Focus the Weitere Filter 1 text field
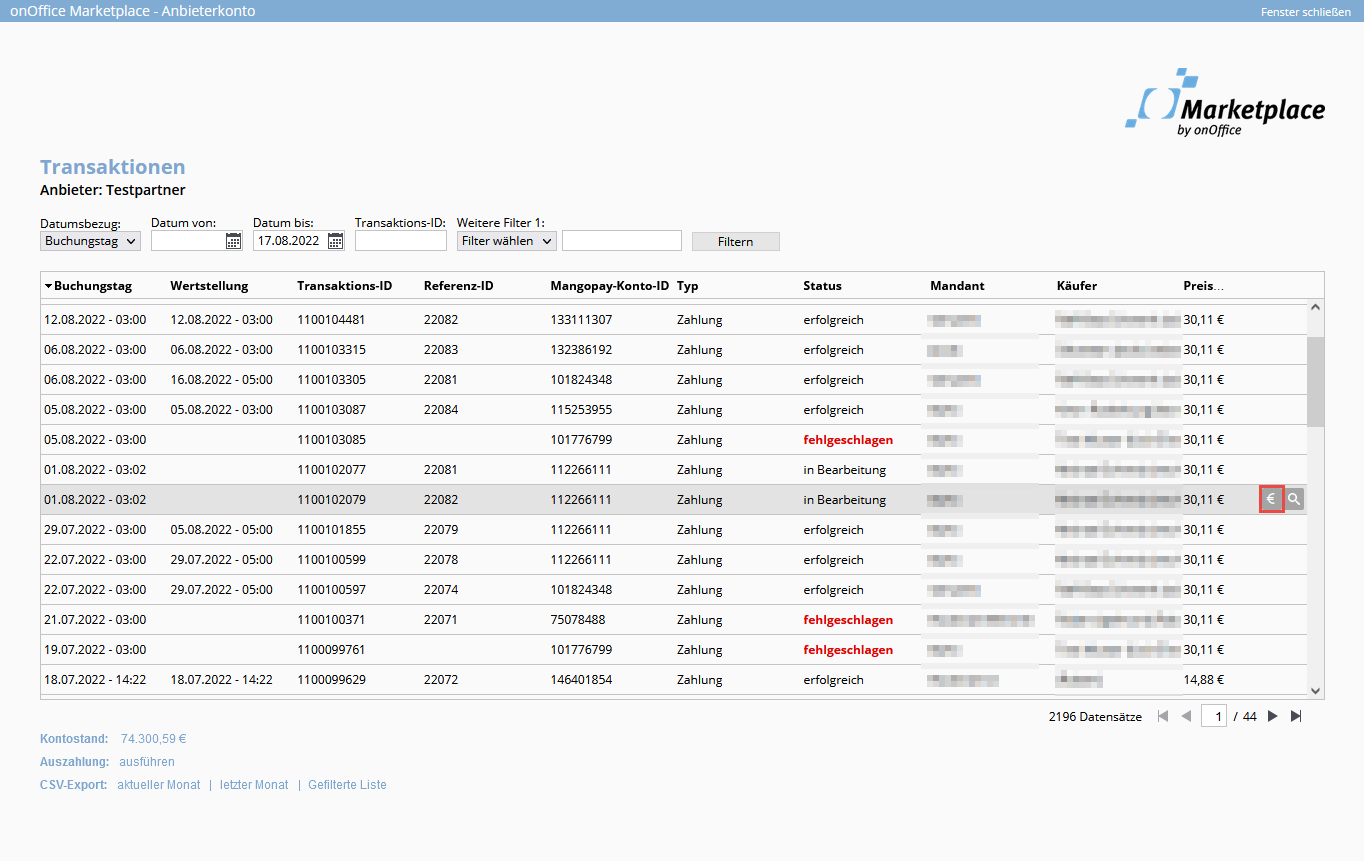The image size is (1364, 861). (x=622, y=241)
